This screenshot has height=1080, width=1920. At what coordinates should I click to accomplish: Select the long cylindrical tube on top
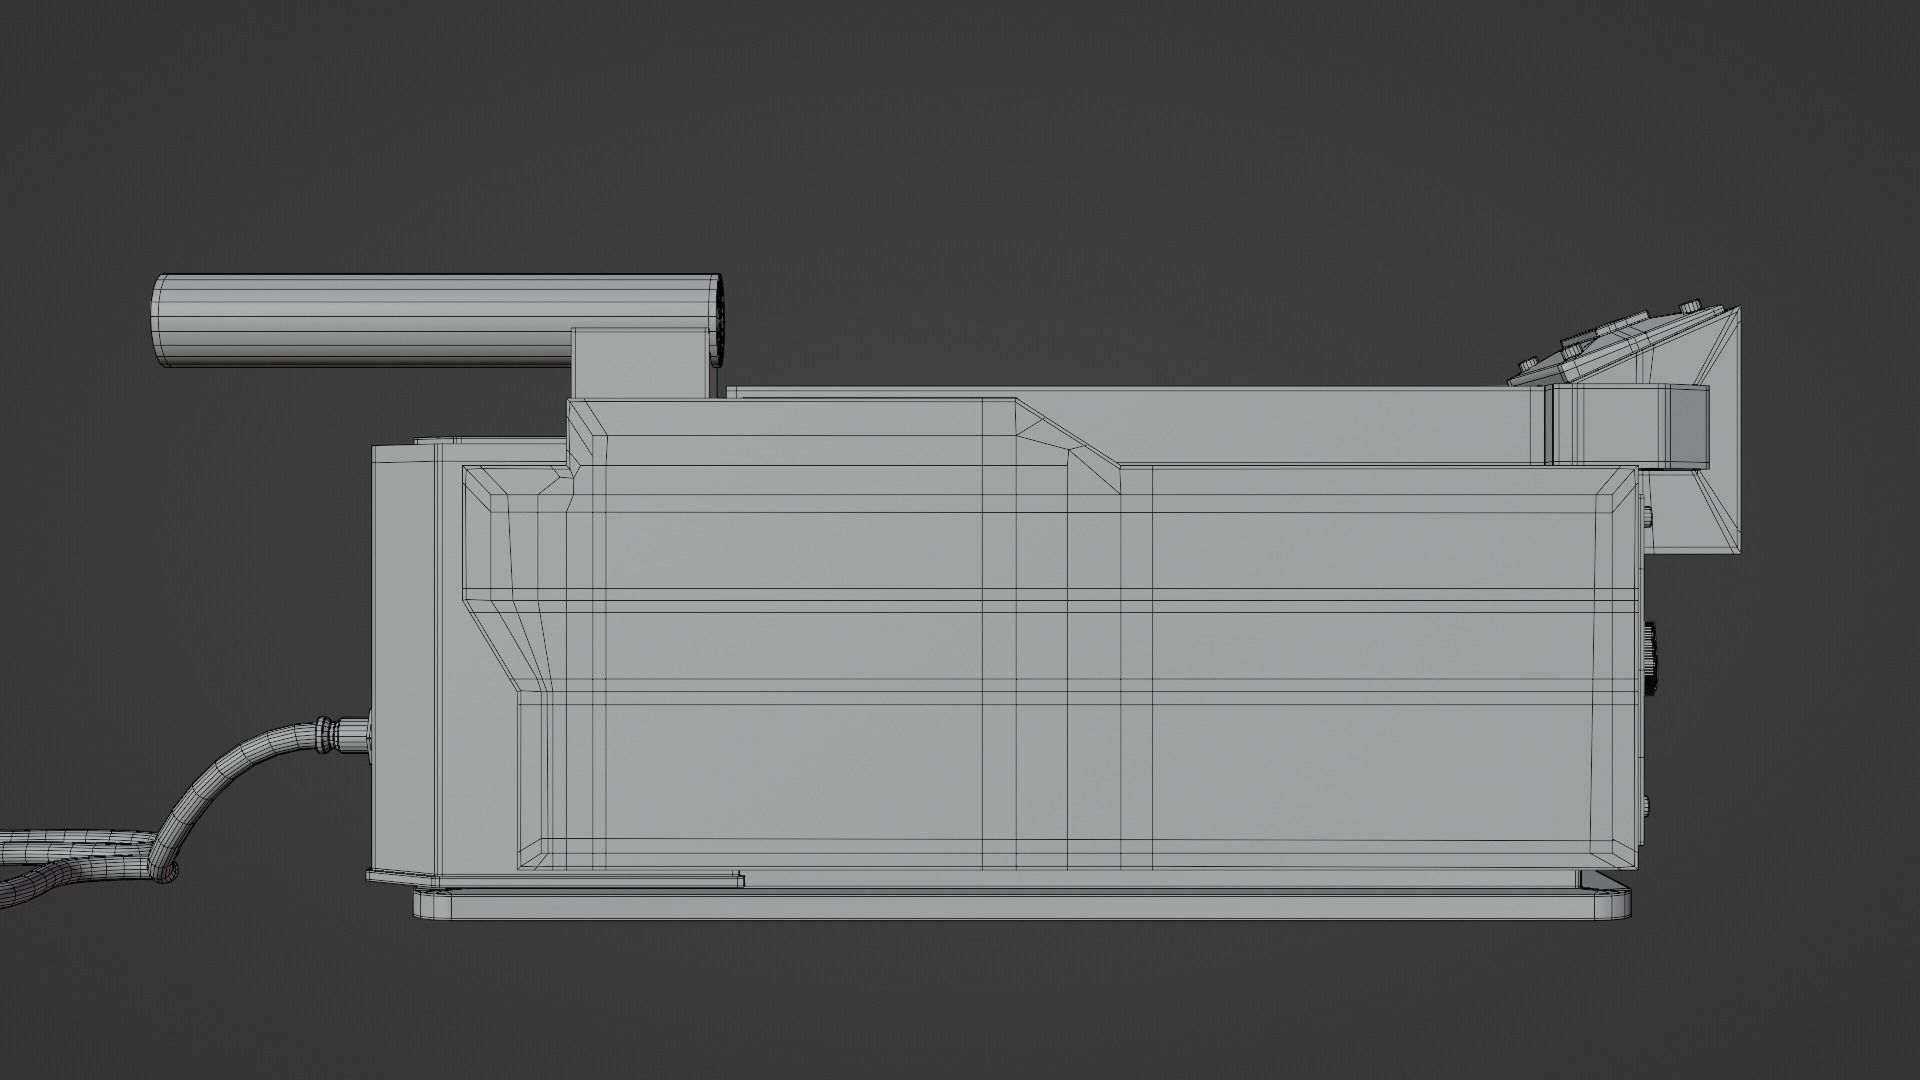tap(437, 320)
